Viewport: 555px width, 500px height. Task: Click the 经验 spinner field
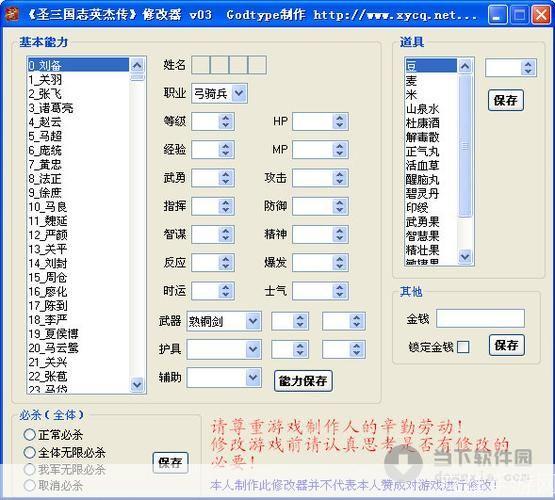point(212,150)
